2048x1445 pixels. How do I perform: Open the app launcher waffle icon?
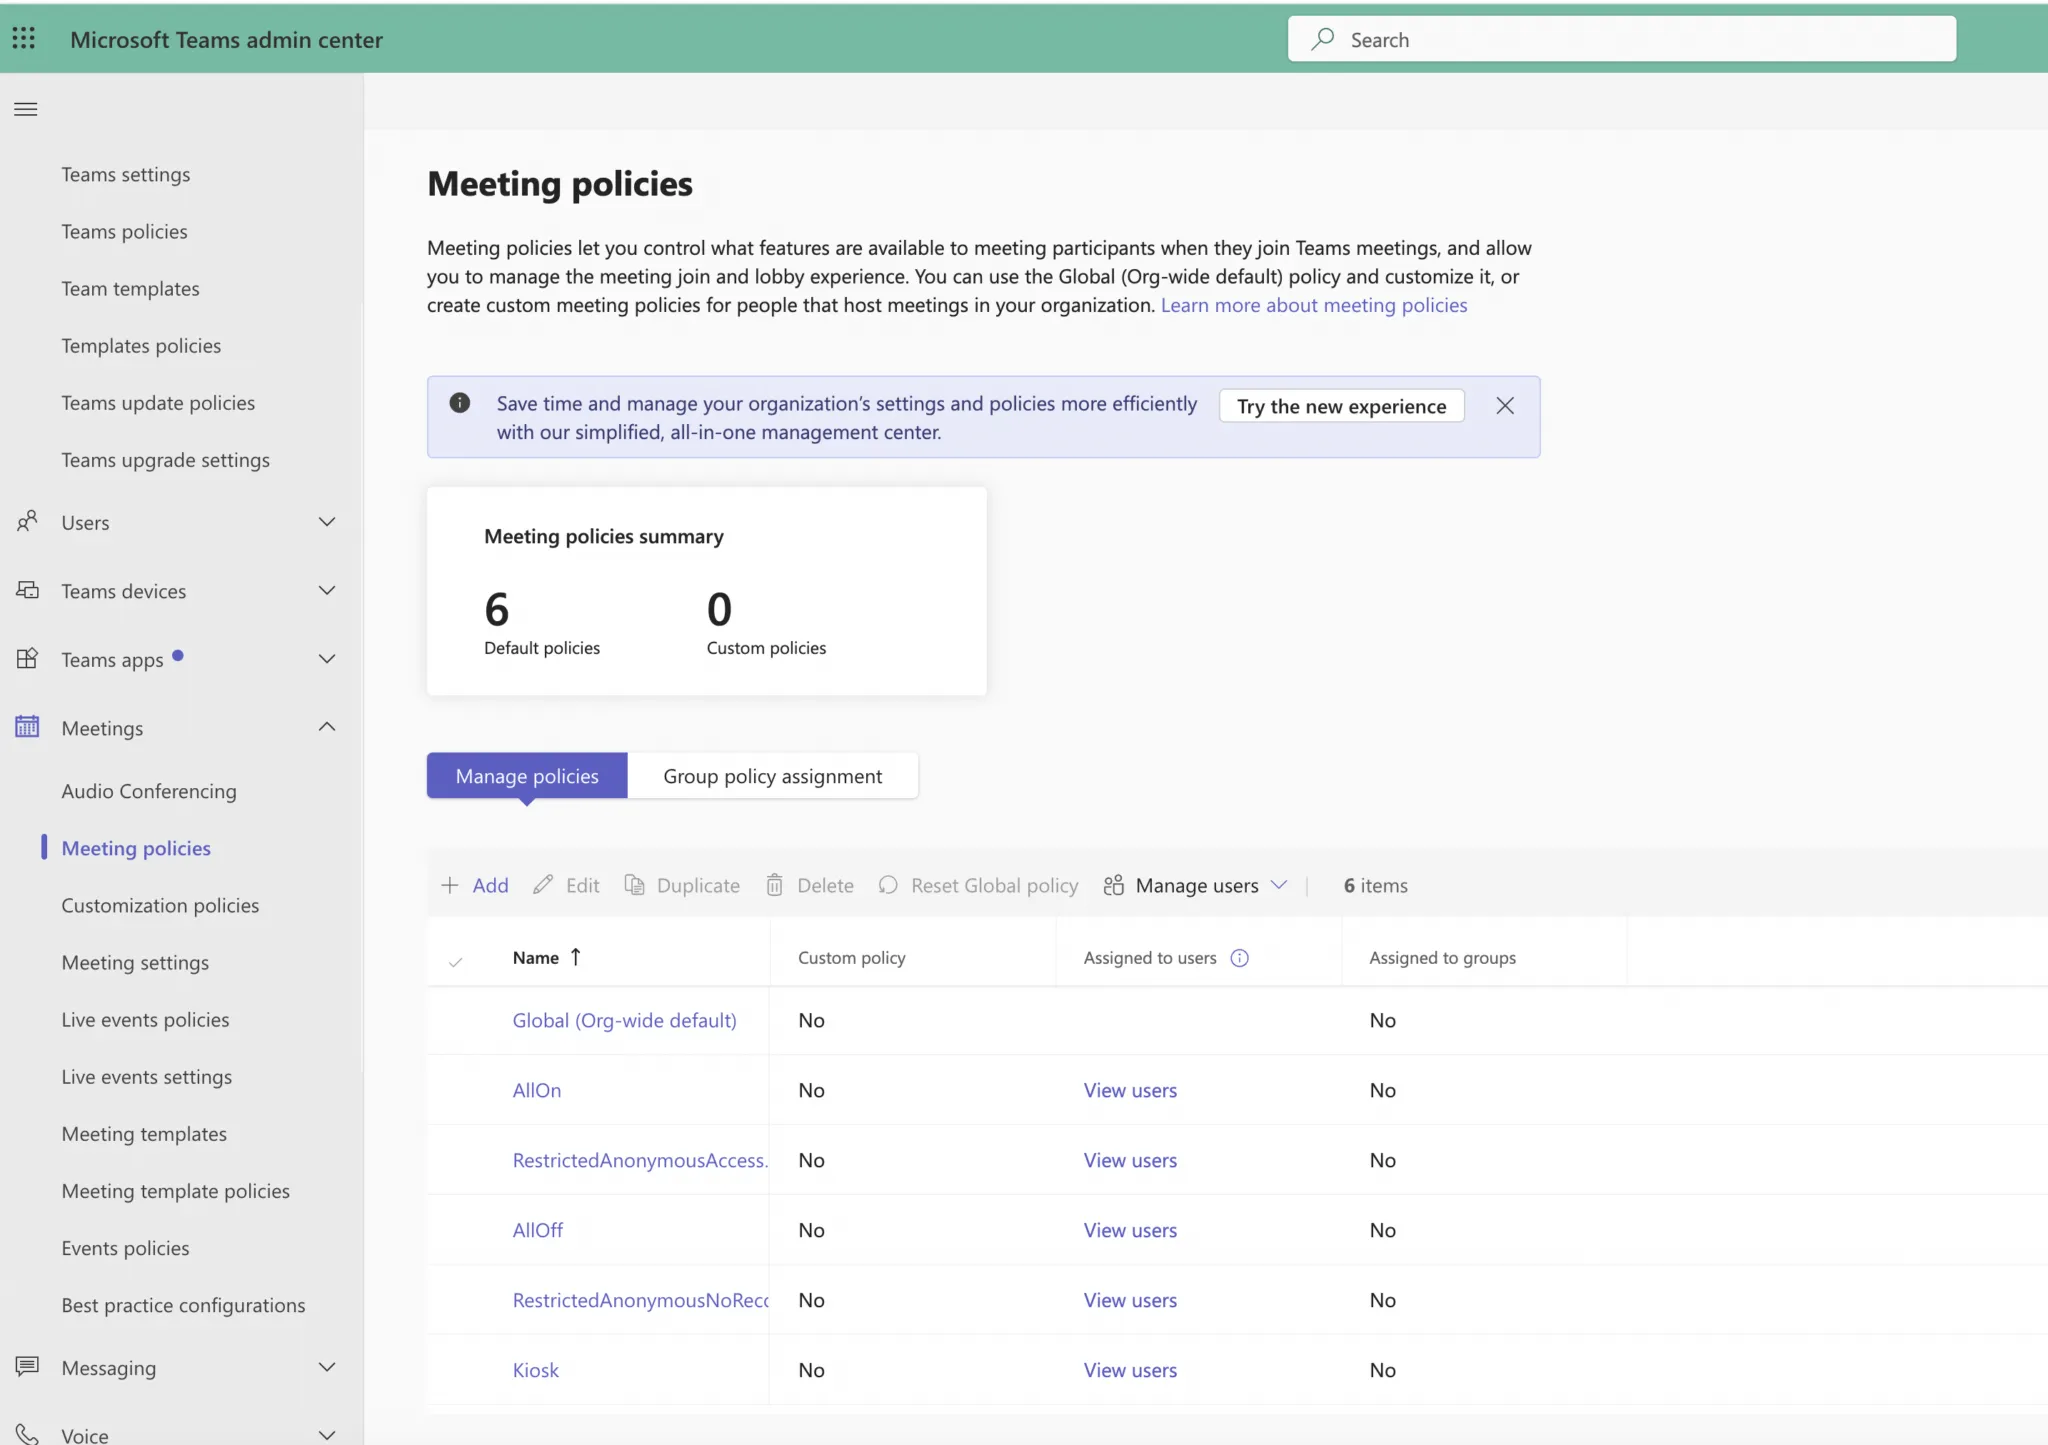pos(24,38)
